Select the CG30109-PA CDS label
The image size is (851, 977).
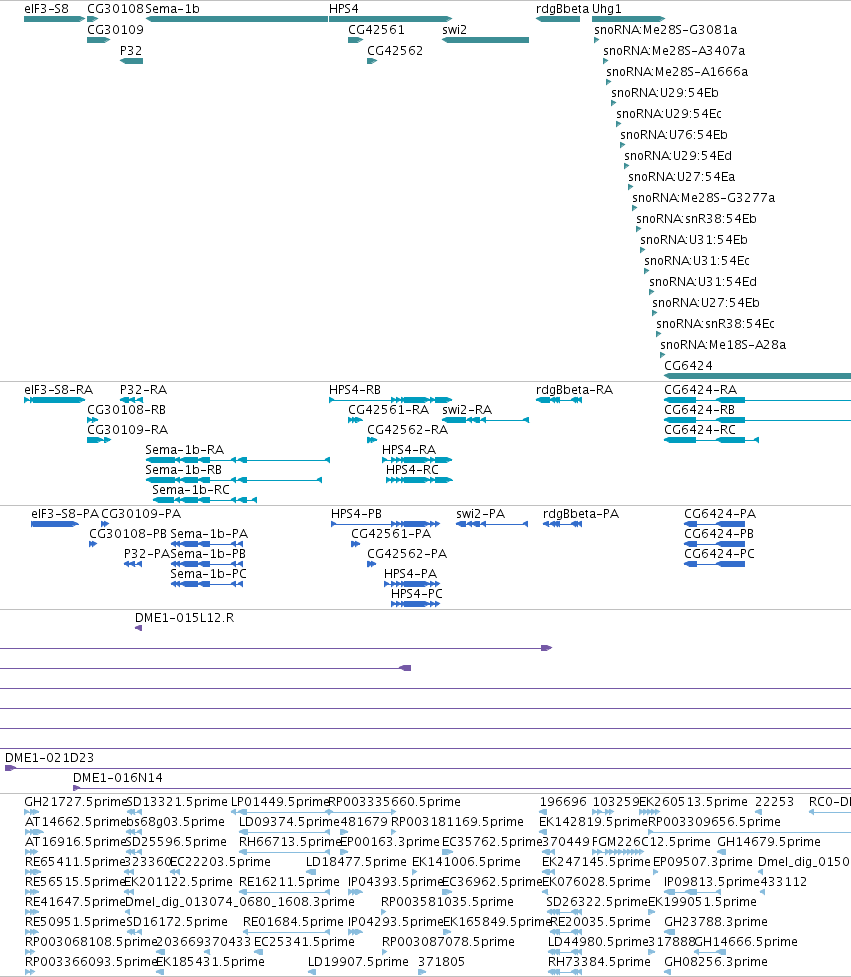point(141,514)
